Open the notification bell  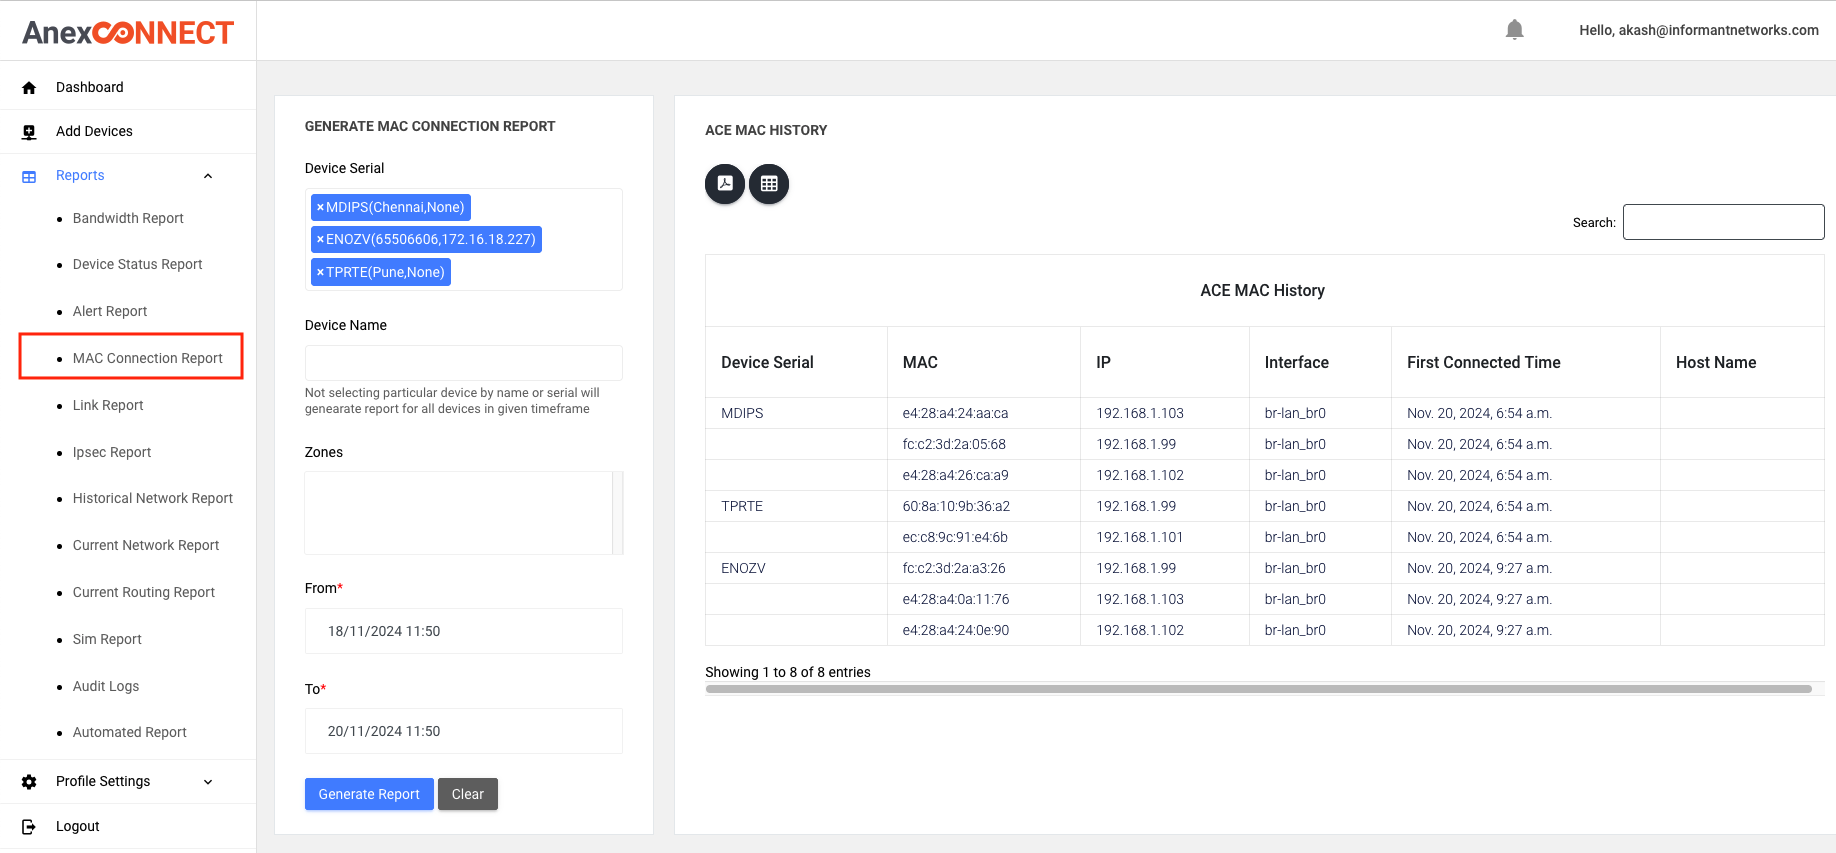pyautogui.click(x=1514, y=30)
